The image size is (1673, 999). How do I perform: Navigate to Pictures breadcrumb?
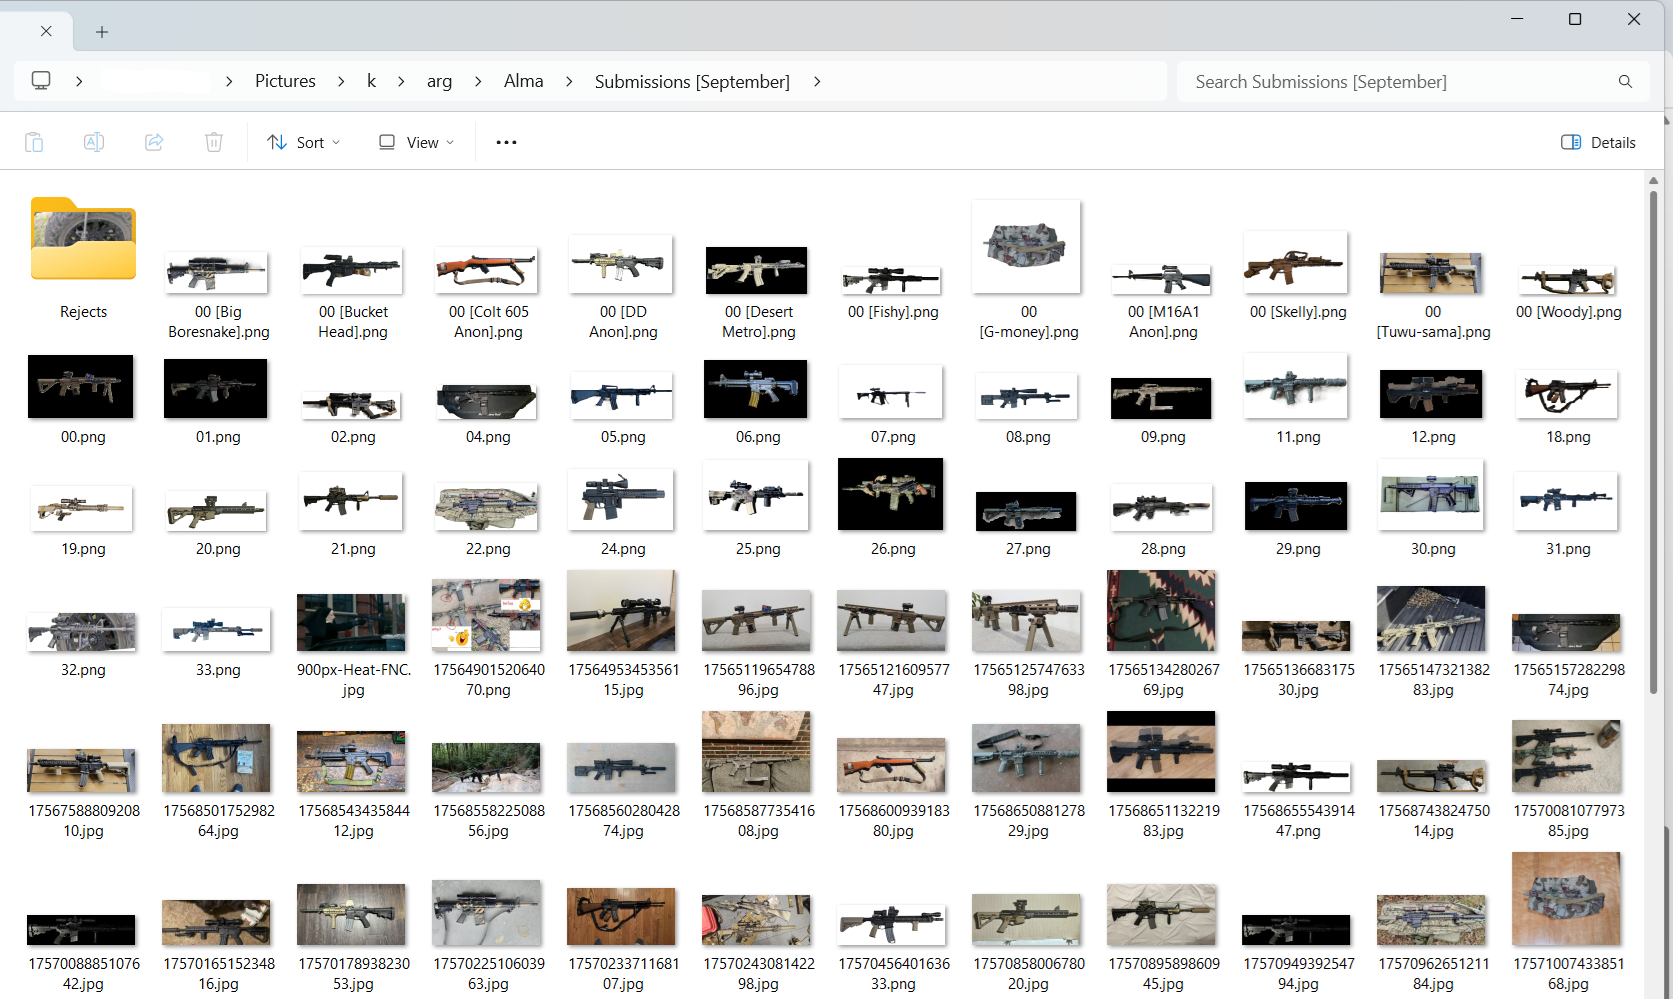click(x=285, y=81)
